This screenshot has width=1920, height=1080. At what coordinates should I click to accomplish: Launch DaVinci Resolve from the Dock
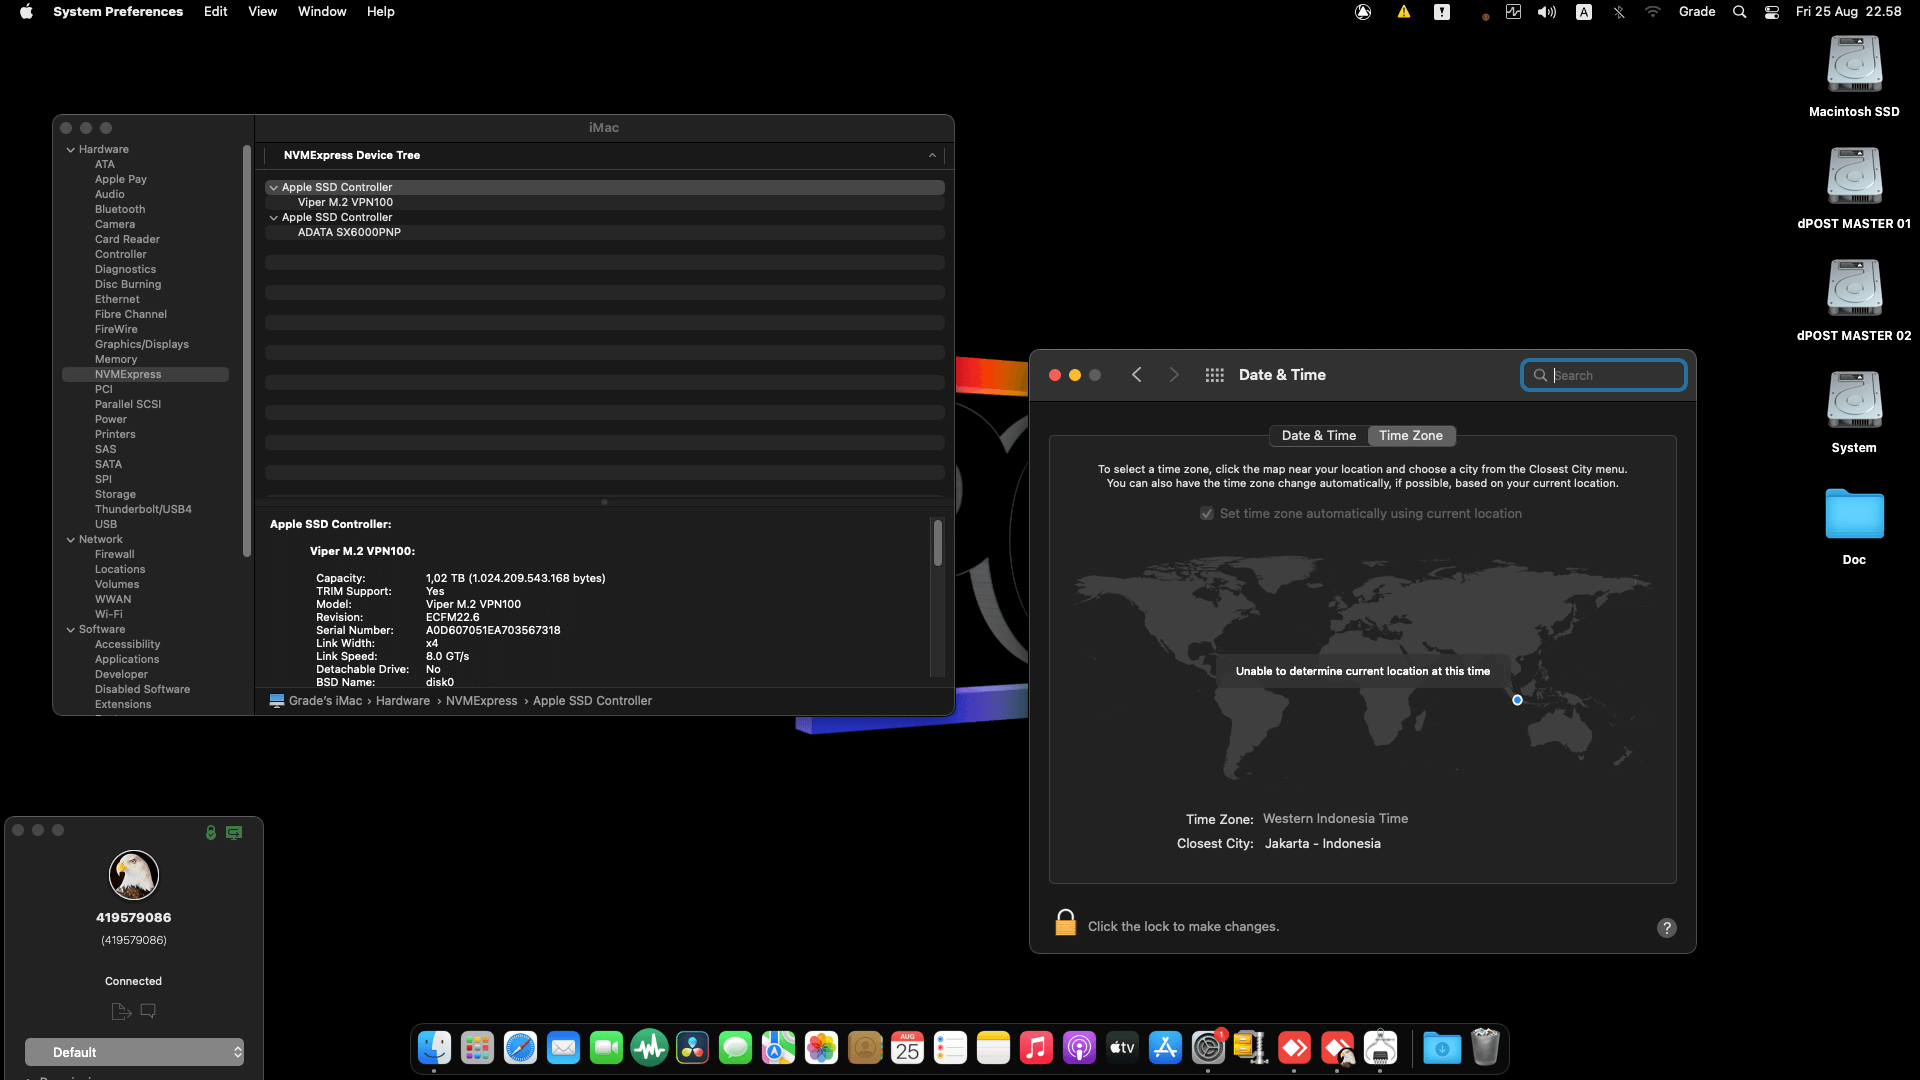[692, 1048]
